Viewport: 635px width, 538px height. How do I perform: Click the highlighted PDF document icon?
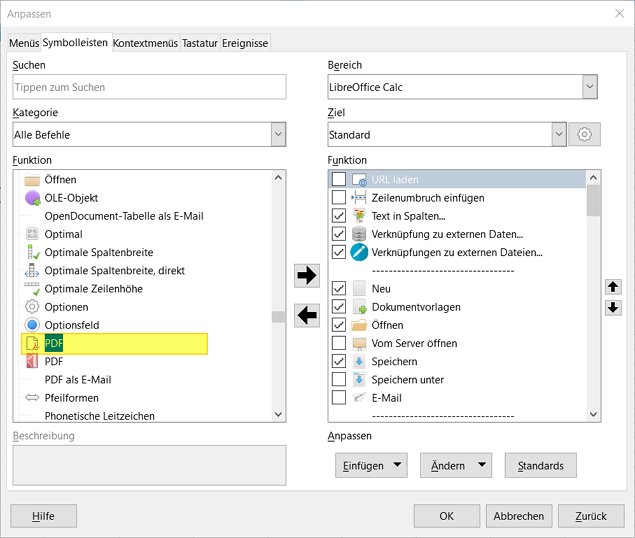pos(32,344)
